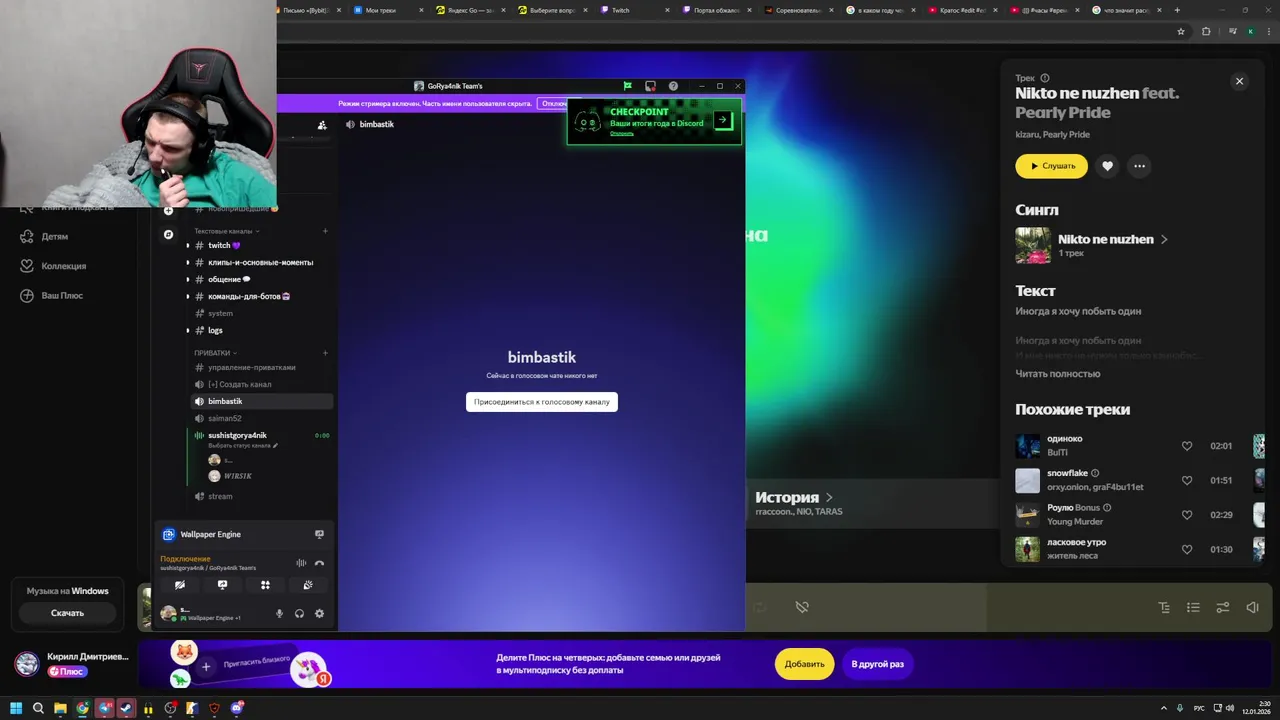Image resolution: width=1280 pixels, height=720 pixels.
Task: Open playback settings sliders icon
Action: point(1222,607)
